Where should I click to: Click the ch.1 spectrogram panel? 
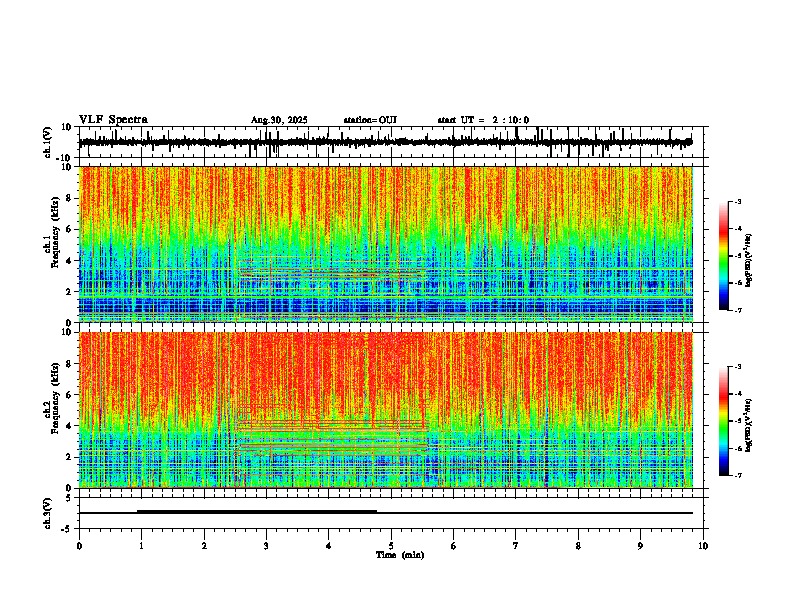tap(386, 244)
